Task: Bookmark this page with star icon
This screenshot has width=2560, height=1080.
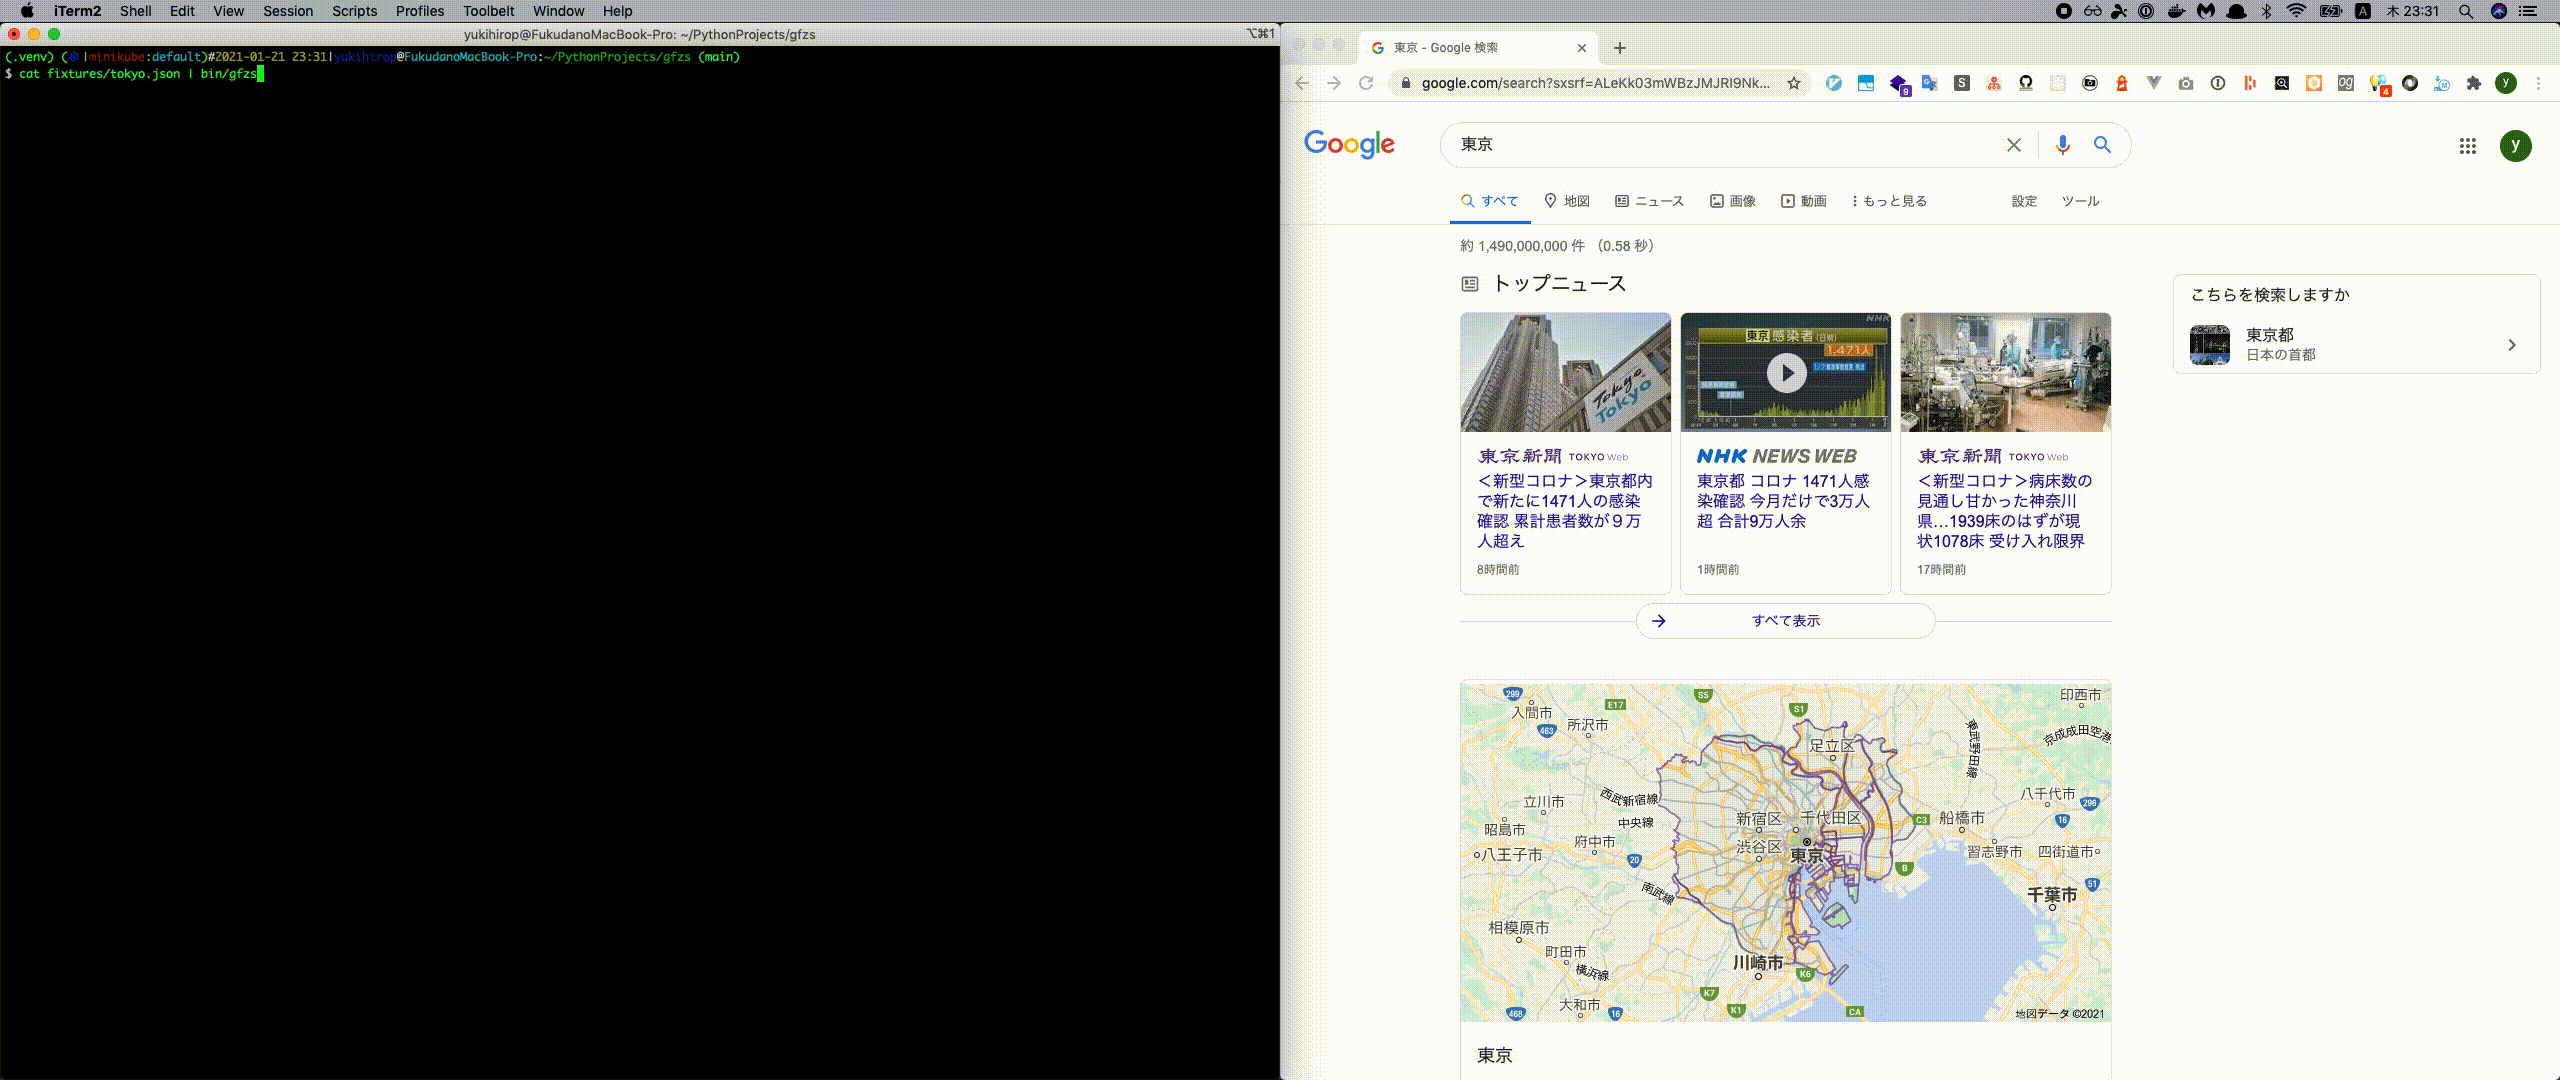Action: 1794,83
